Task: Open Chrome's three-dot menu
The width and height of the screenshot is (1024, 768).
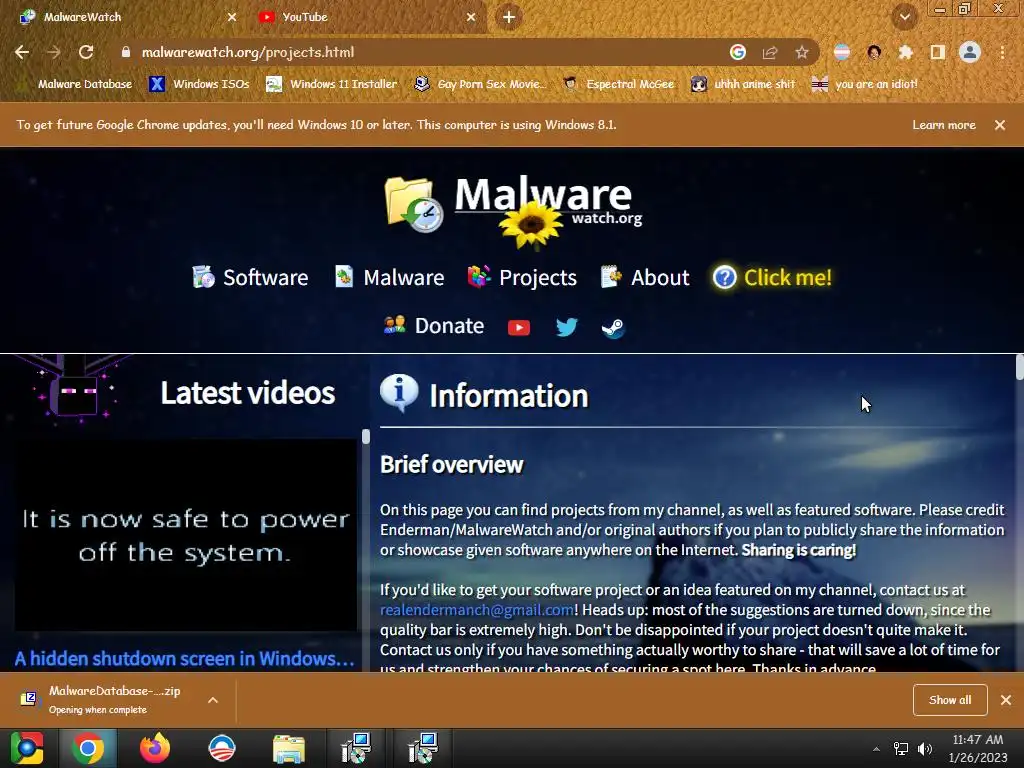Action: tap(1002, 52)
